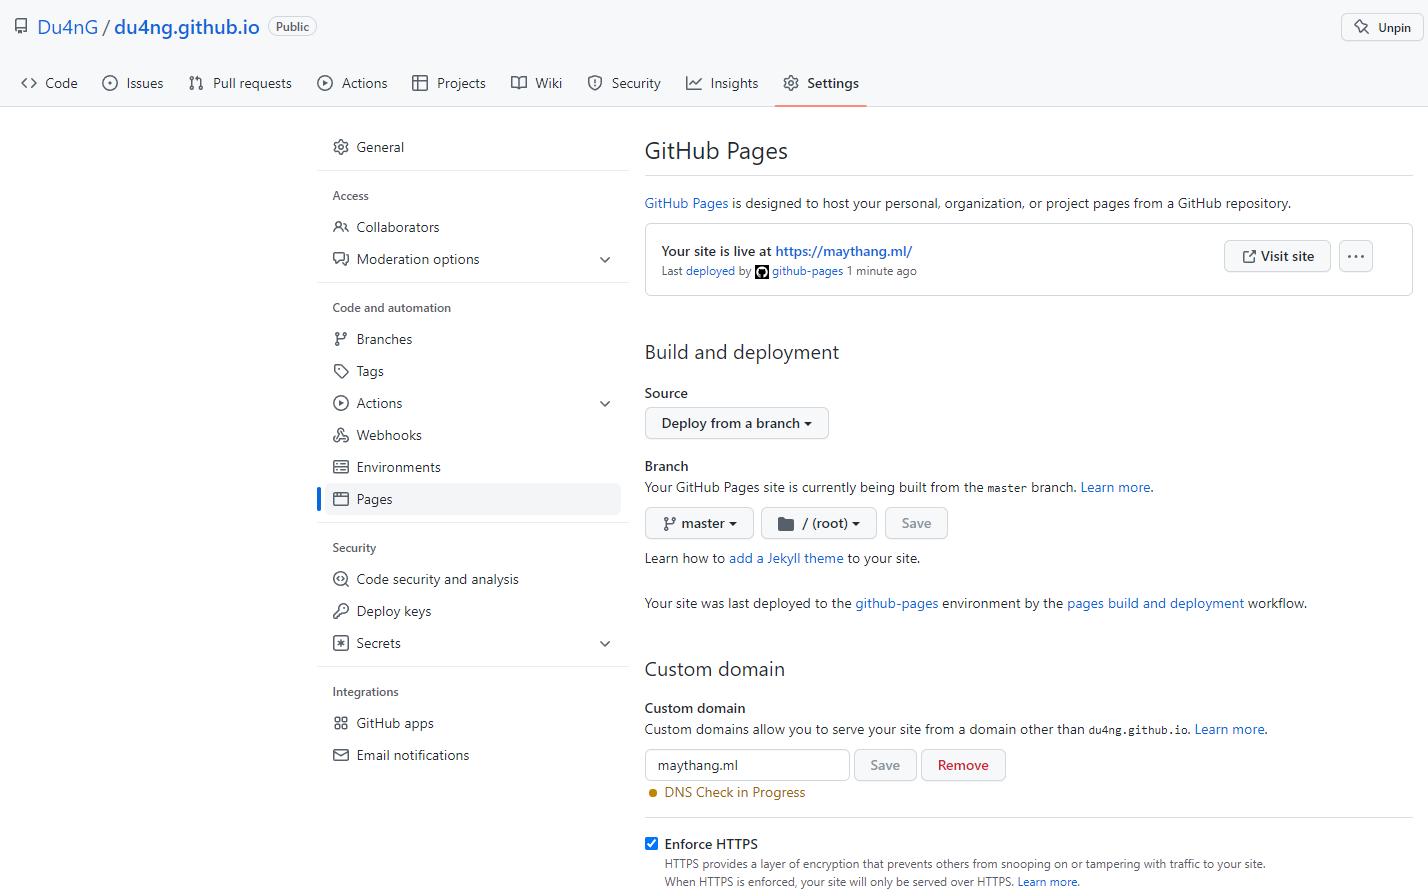Screen dimensions: 1428x896
Task: Open the Pull requests tab
Action: coord(240,83)
